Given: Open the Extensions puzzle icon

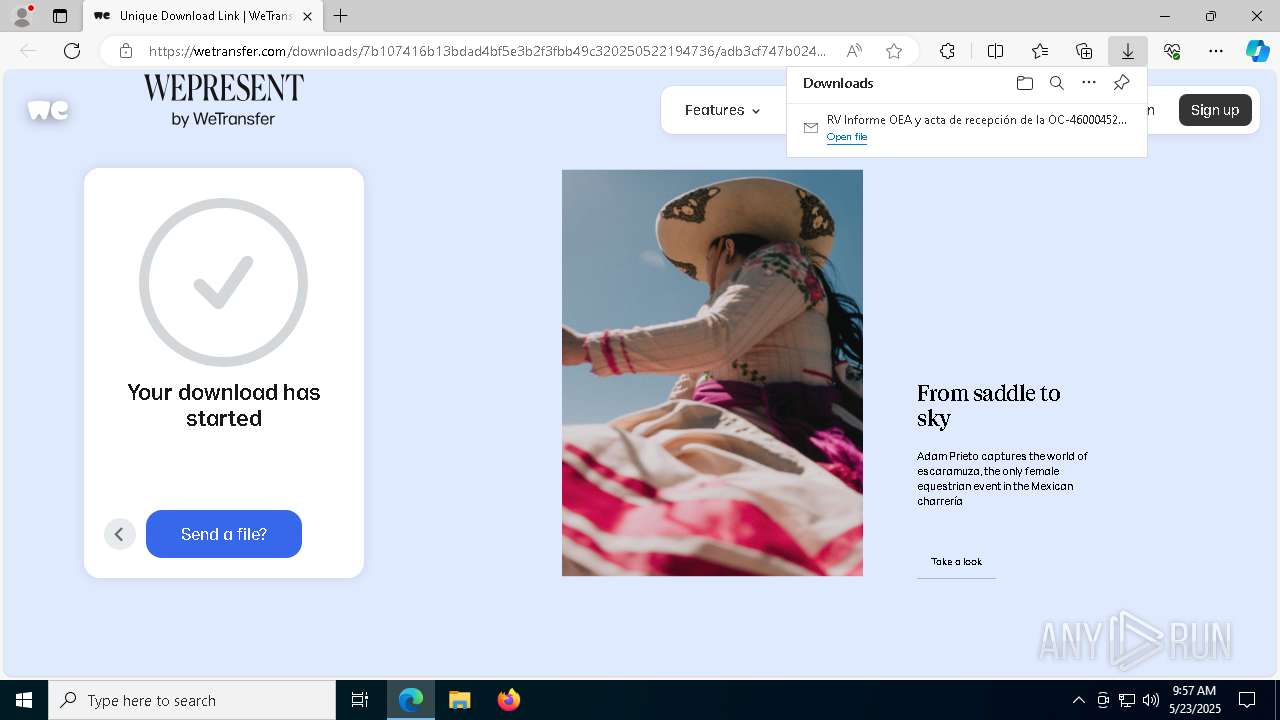Looking at the screenshot, I should point(947,51).
